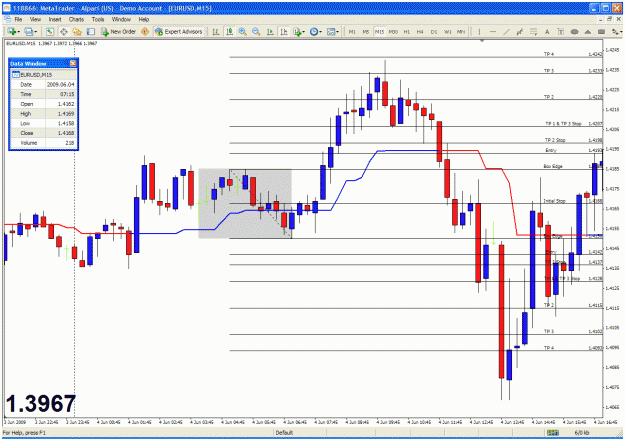The image size is (625, 439).
Task: Click the EURUSD,M15 row in Data Window
Action: coord(43,75)
